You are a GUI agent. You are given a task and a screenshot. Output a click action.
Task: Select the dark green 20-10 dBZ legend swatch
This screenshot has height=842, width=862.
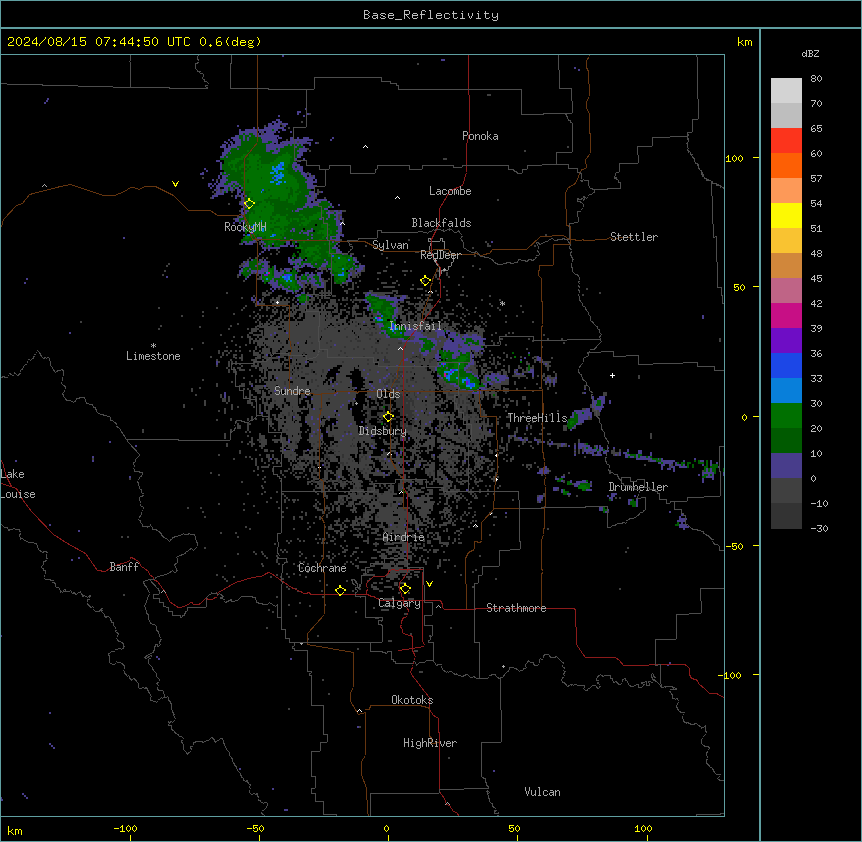click(x=786, y=440)
